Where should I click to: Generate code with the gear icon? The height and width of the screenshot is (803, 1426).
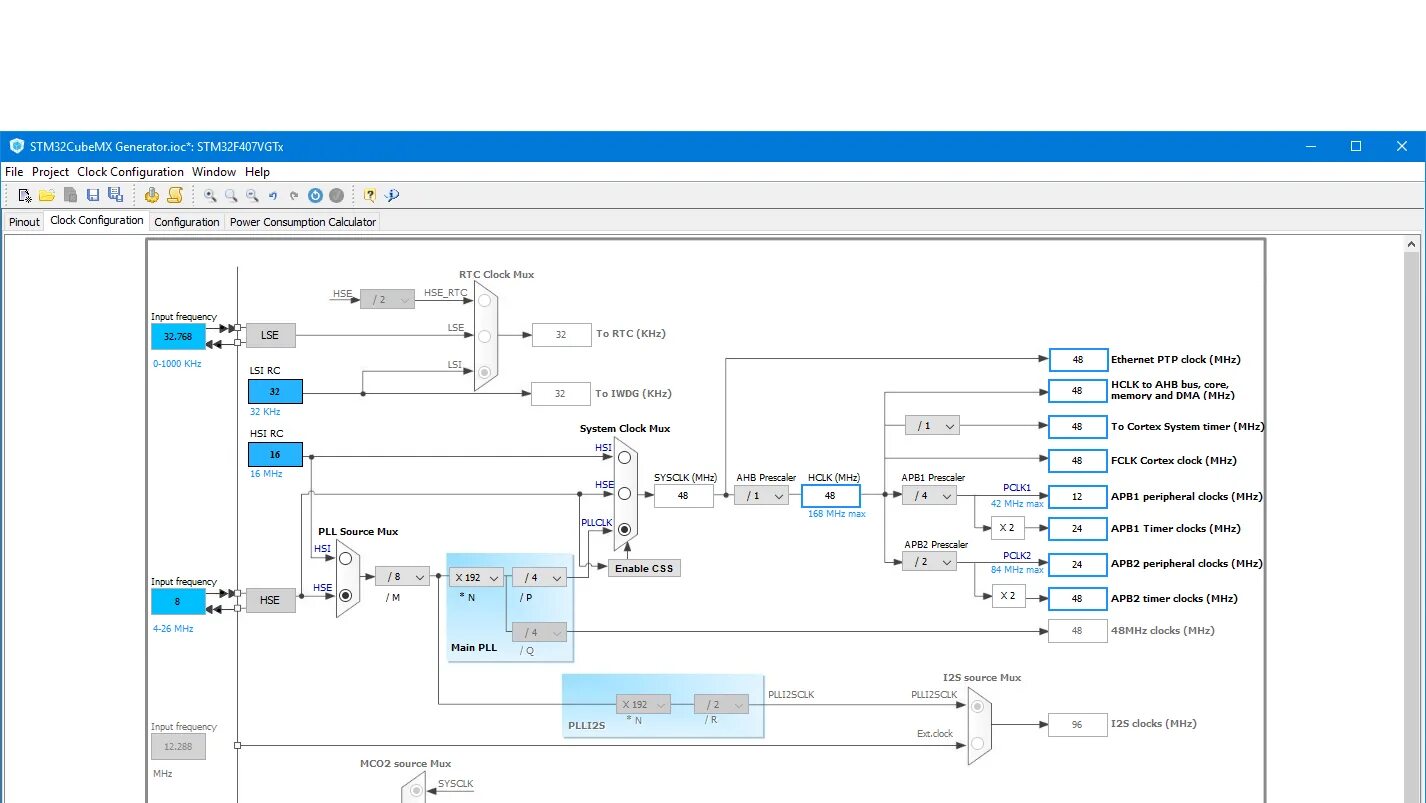(152, 195)
